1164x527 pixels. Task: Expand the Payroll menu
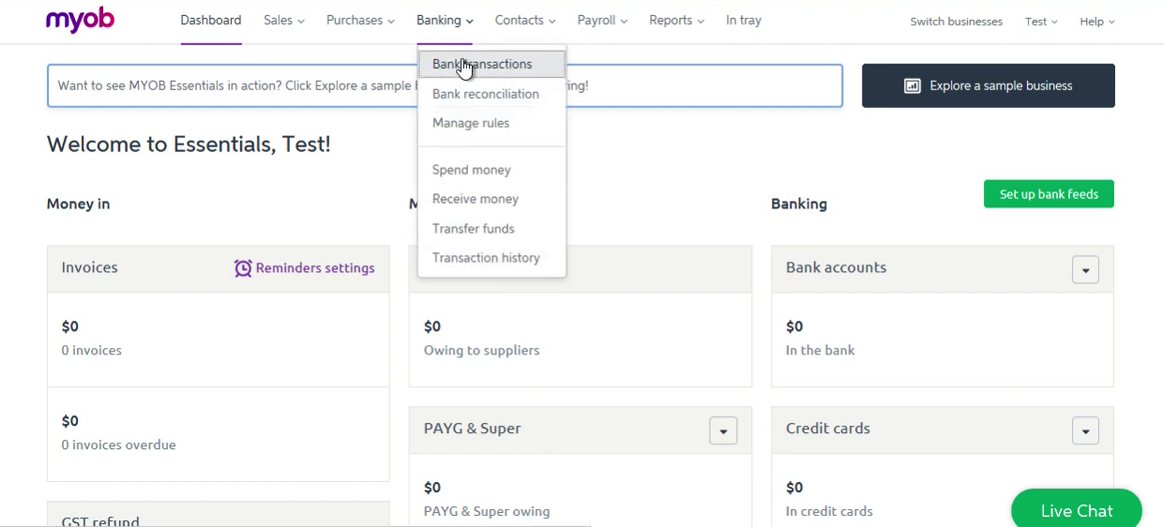pyautogui.click(x=603, y=21)
